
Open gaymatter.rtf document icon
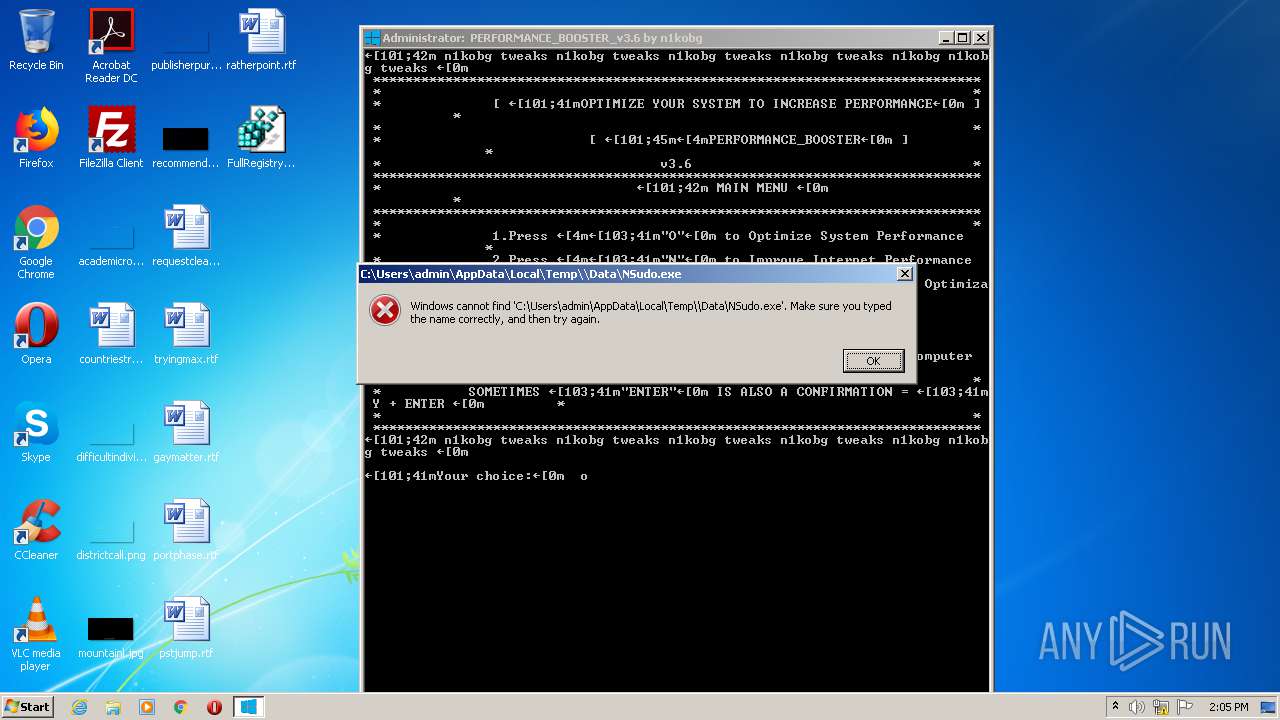coord(186,432)
